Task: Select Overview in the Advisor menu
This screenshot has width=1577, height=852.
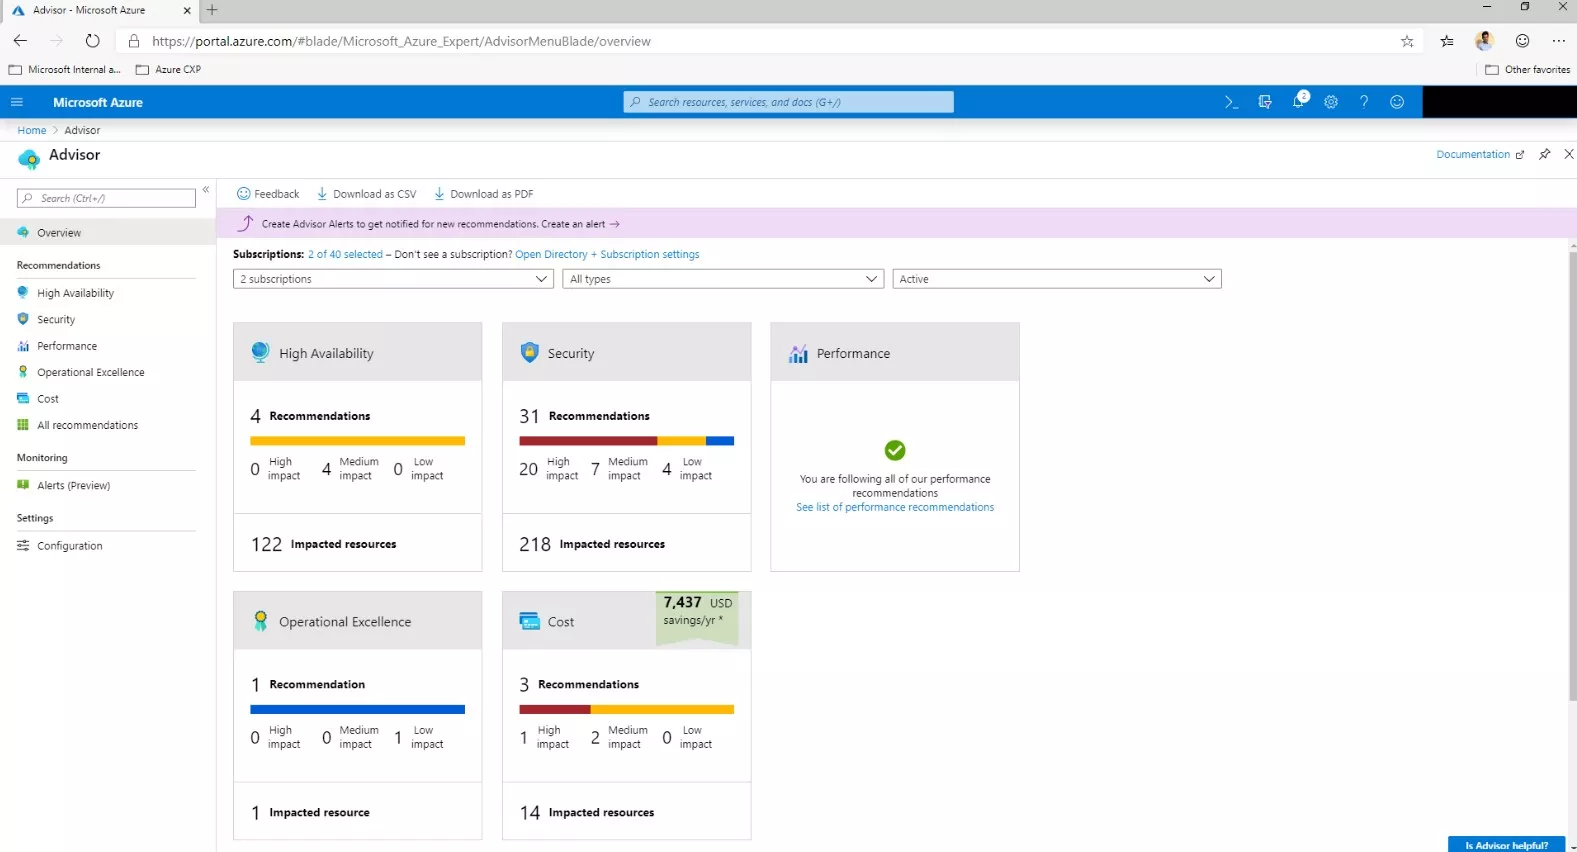Action: click(108, 233)
